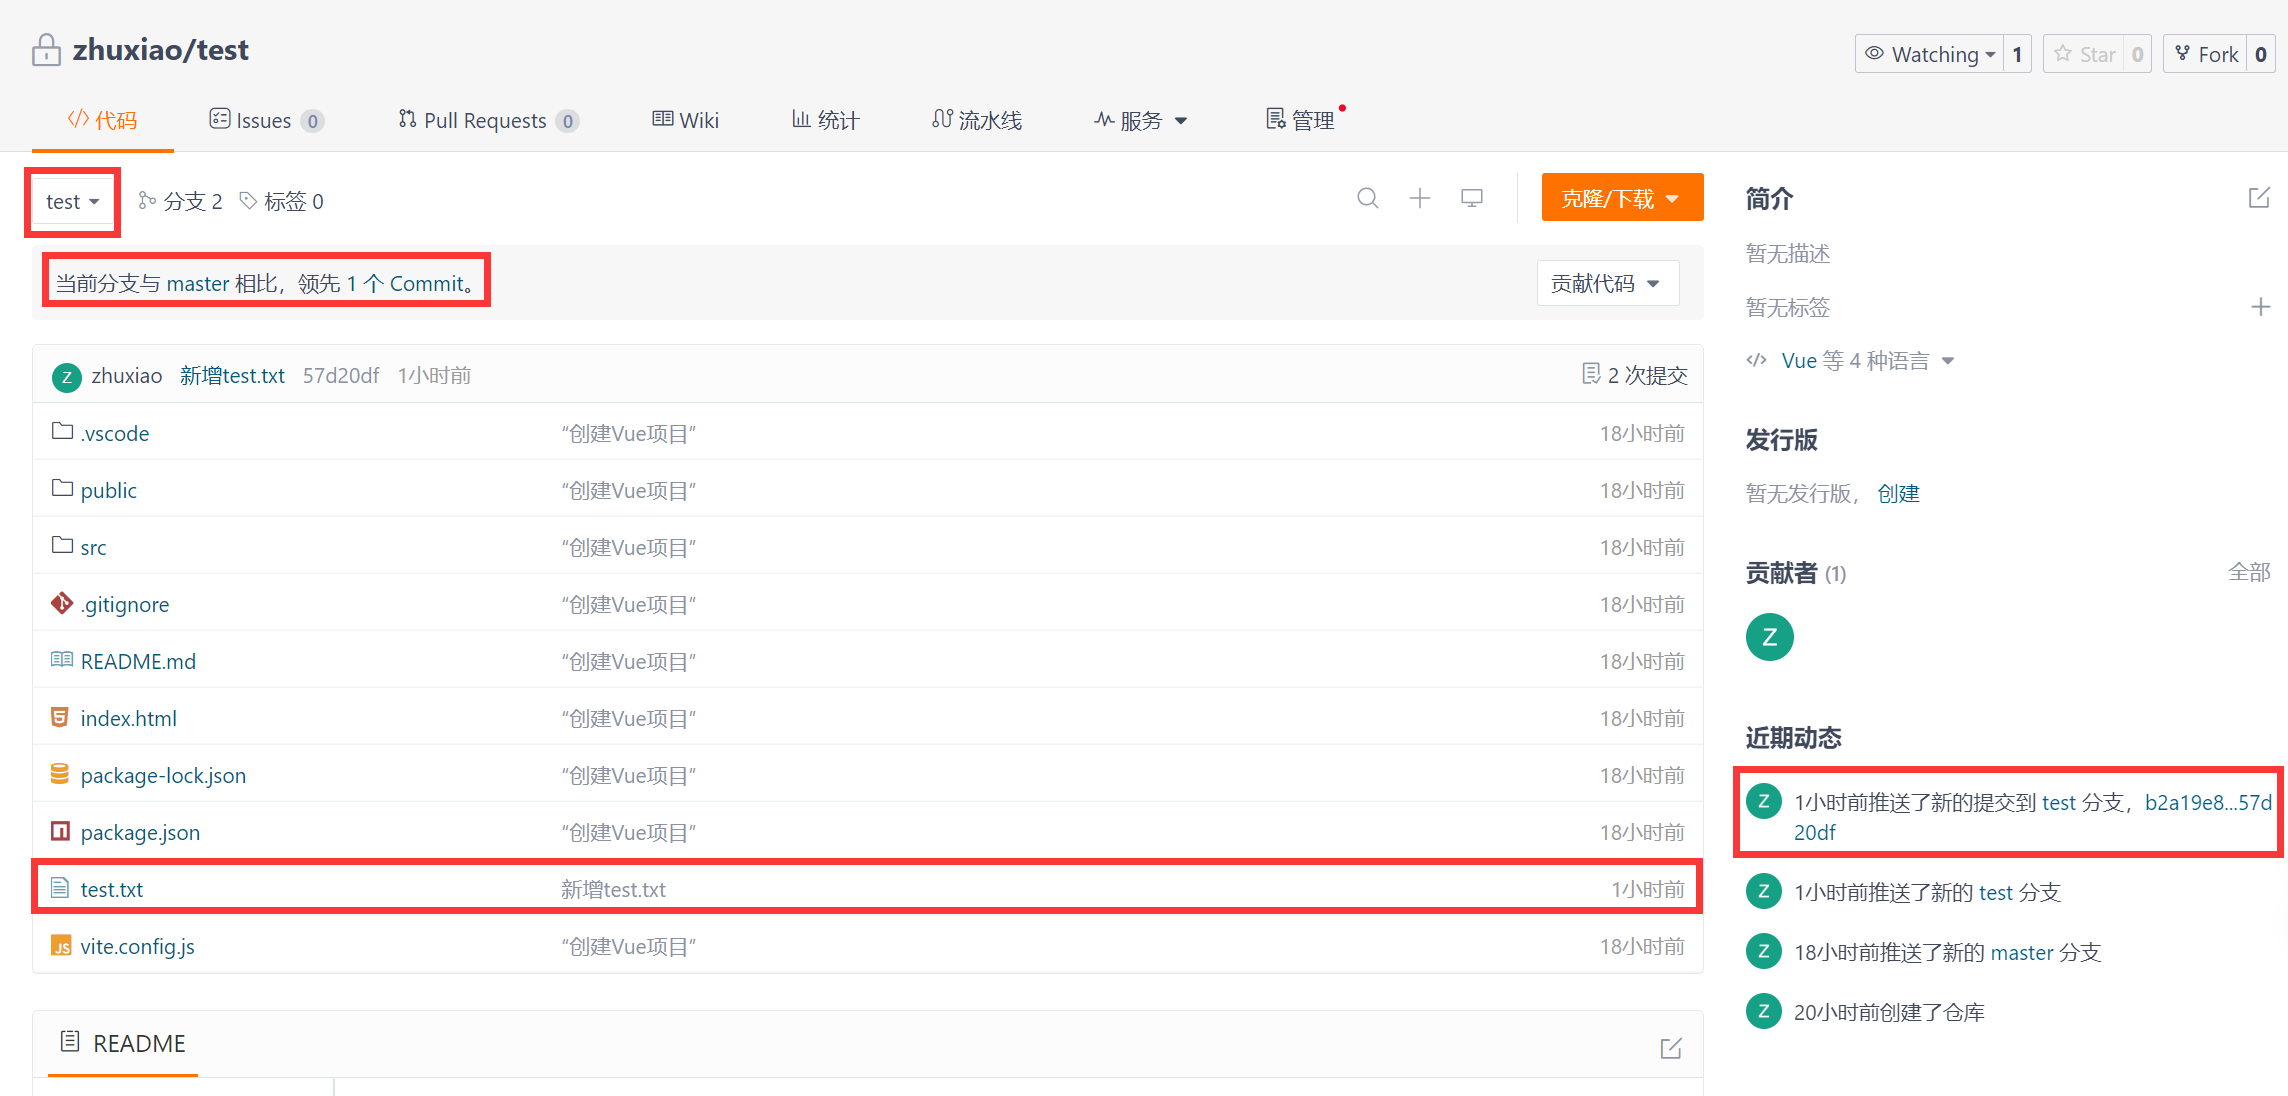Toggle the Watching eye button
The image size is (2288, 1096).
[x=1929, y=54]
